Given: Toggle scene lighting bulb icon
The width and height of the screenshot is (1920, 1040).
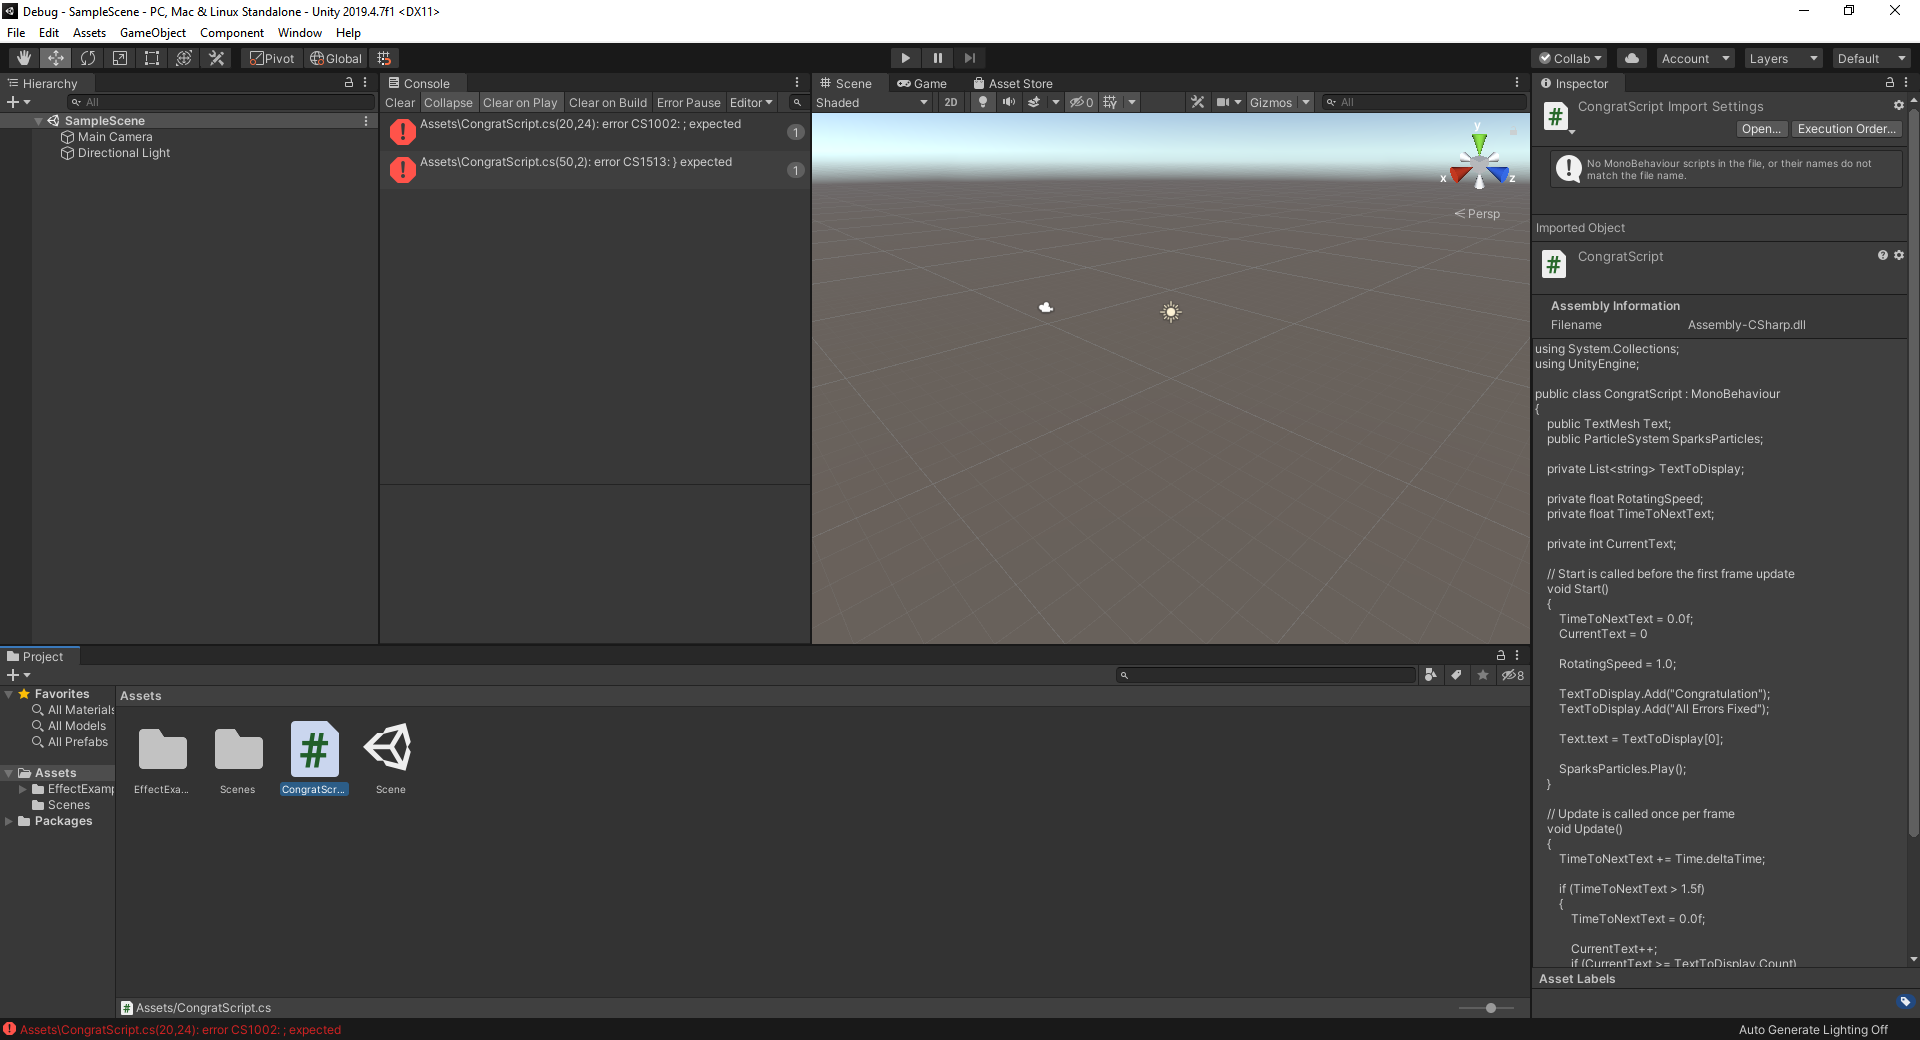Looking at the screenshot, I should (x=983, y=102).
